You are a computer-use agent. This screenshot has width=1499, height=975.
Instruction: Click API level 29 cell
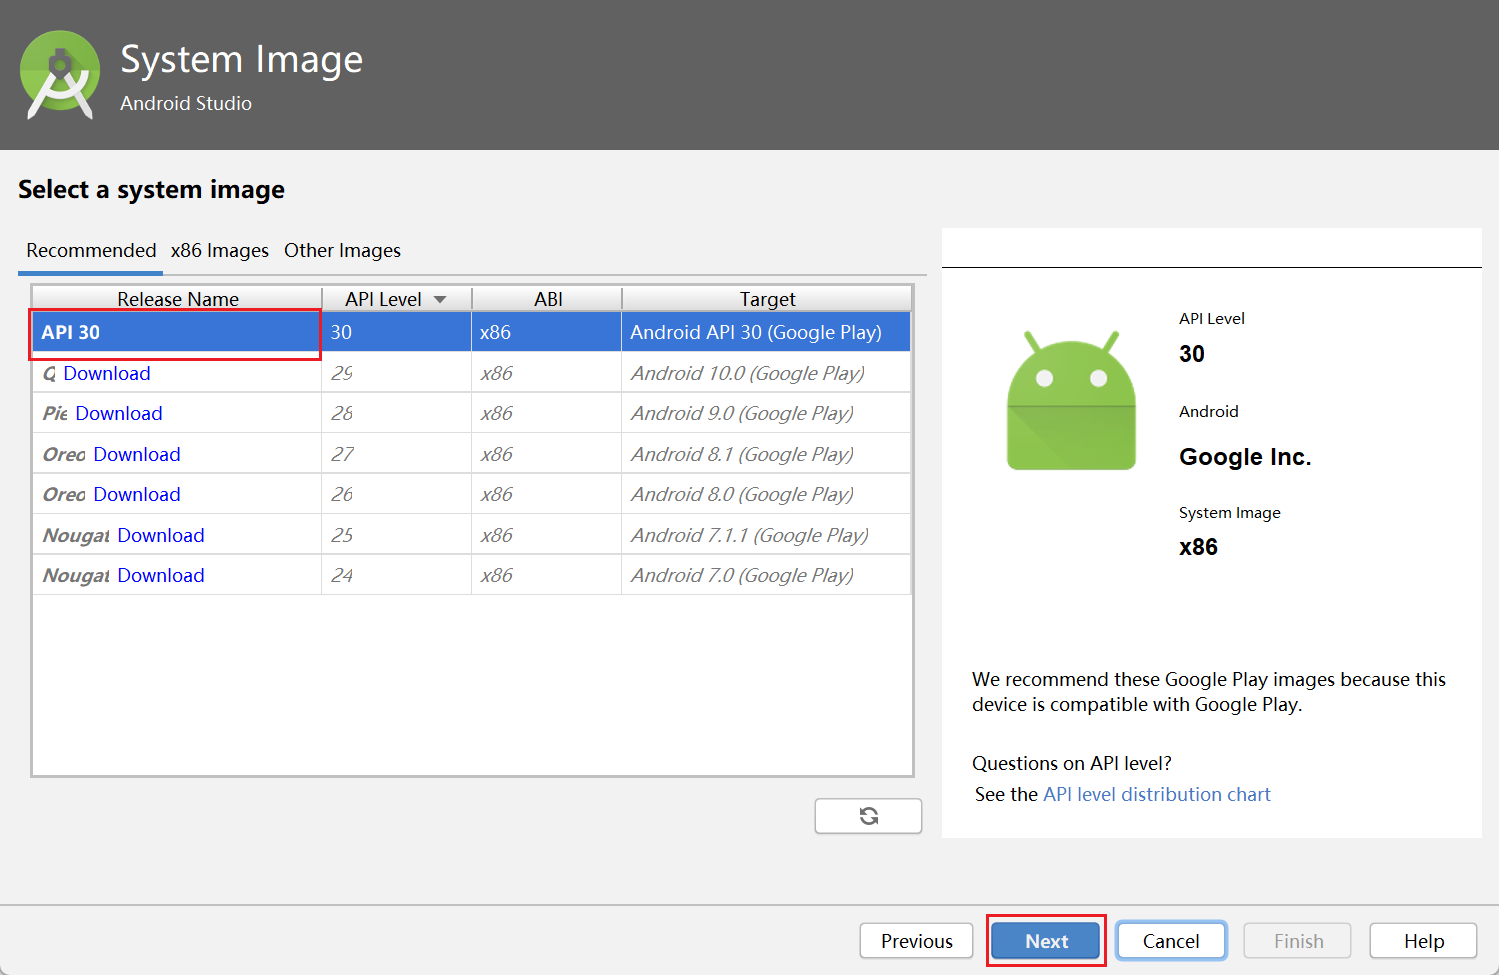[396, 373]
